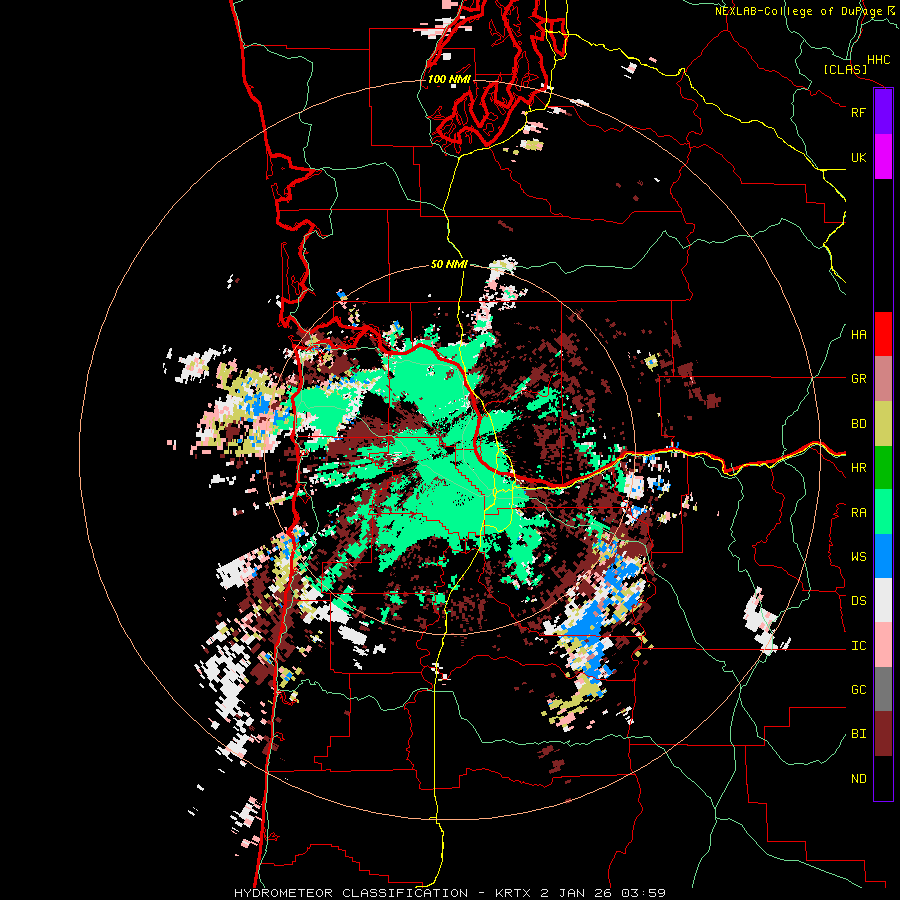The image size is (900, 900).
Task: Click the RA legend label
Action: (858, 513)
